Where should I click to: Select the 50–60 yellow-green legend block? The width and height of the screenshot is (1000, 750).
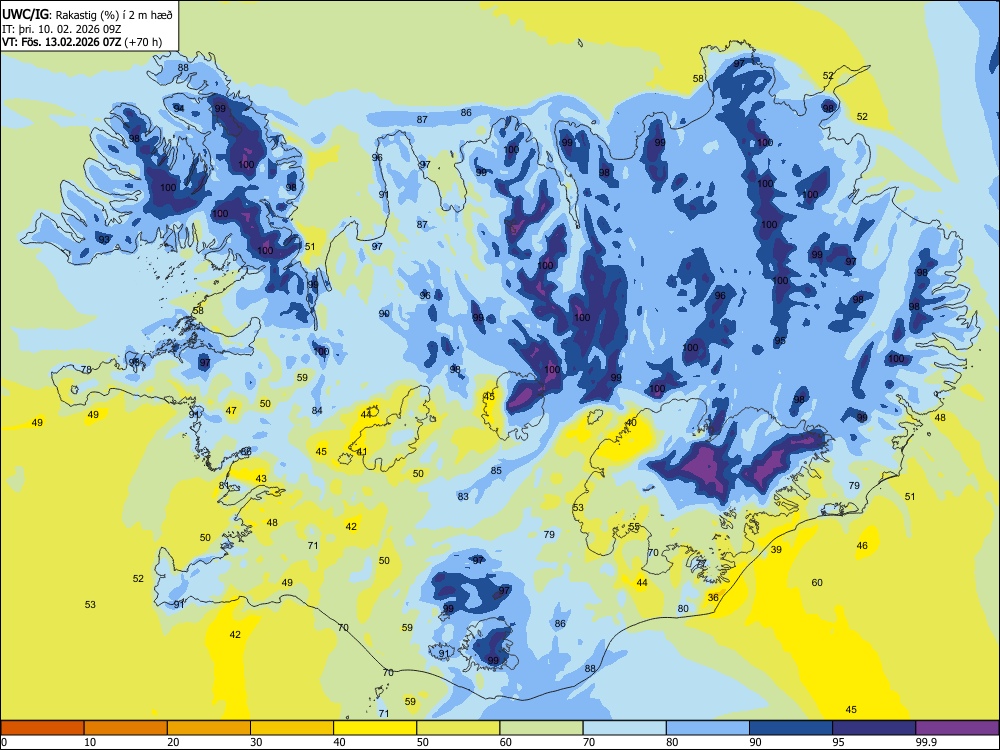click(x=458, y=728)
